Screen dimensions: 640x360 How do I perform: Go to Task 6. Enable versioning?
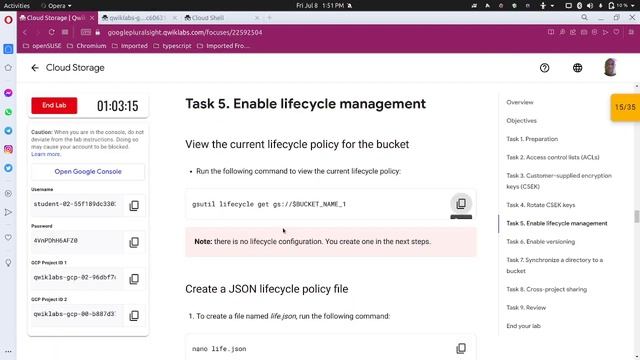click(x=540, y=242)
